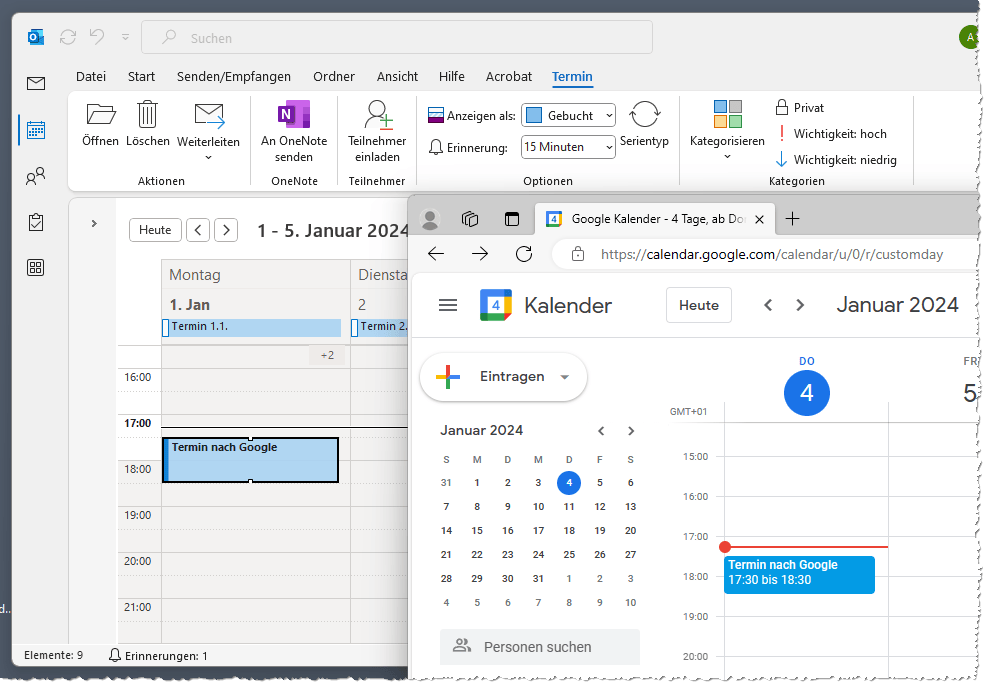Viewport: 986px width, 687px height.
Task: Open the Mail view in Outlook sidebar
Action: pyautogui.click(x=36, y=83)
